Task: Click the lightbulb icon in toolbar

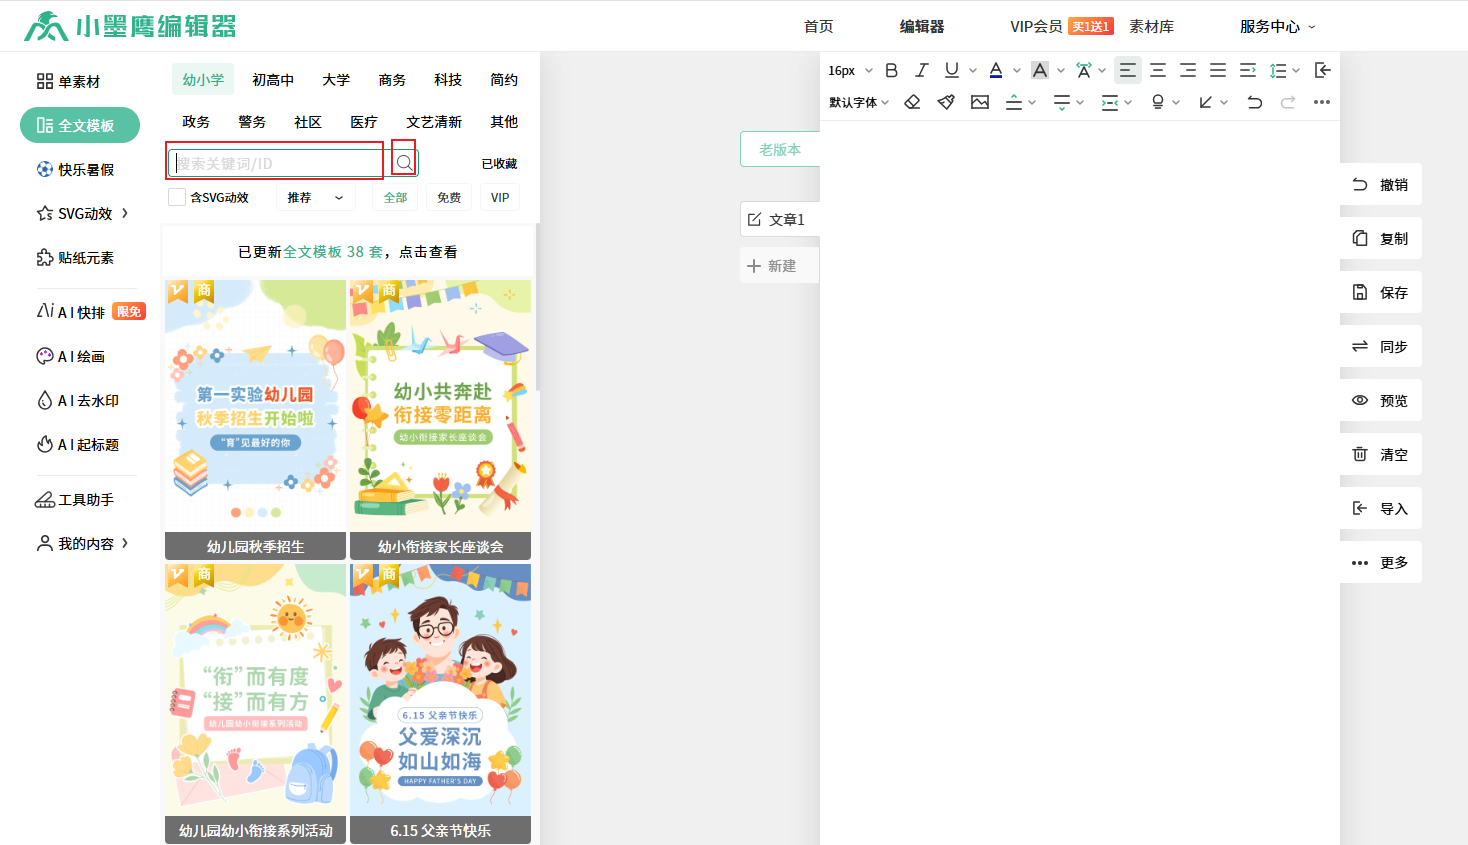Action: pyautogui.click(x=1158, y=102)
